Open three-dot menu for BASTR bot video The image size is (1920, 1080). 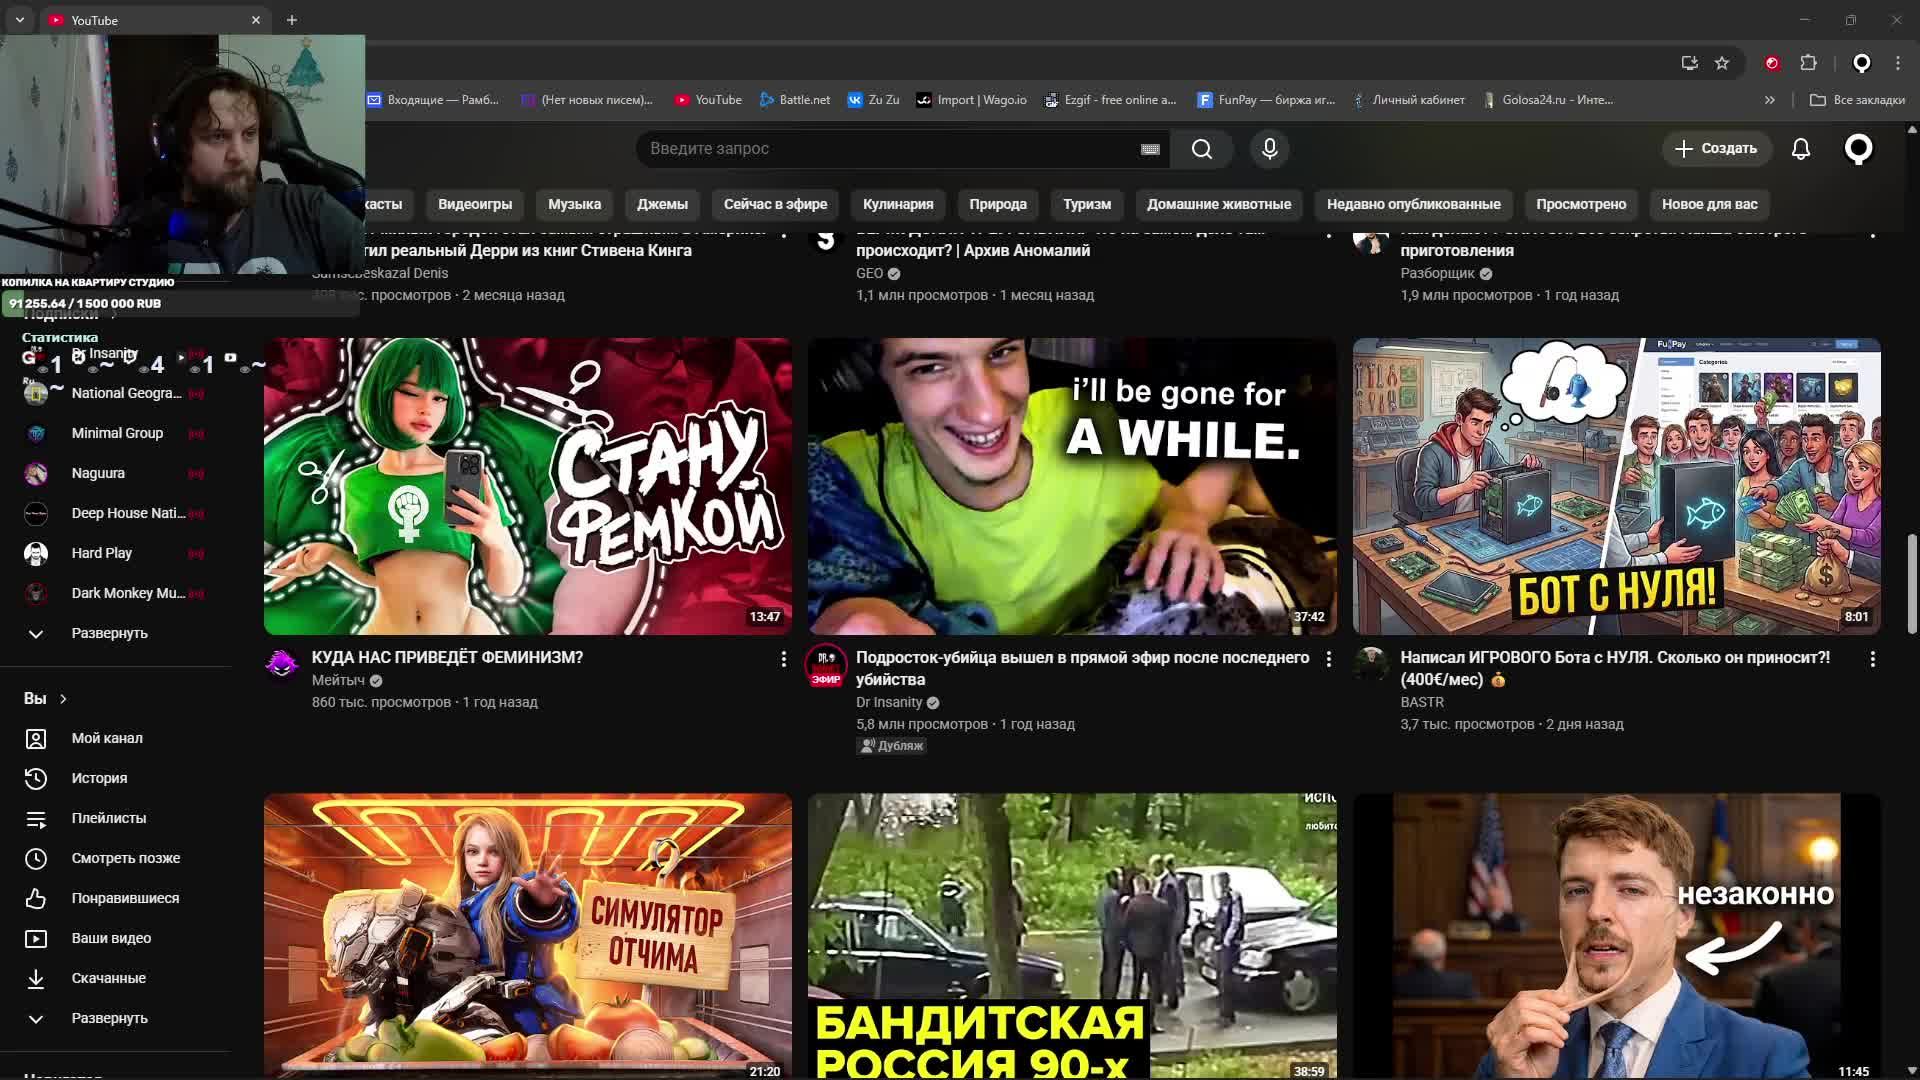point(1872,659)
